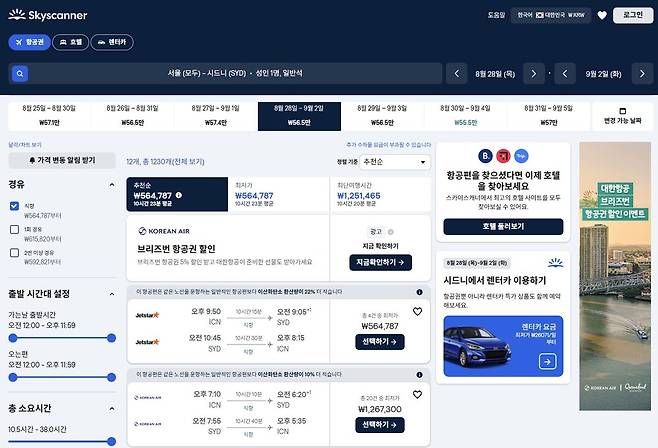The image size is (658, 448).
Task: Select the 8월 30일 - 9월 4일 date tab
Action: tap(465, 116)
